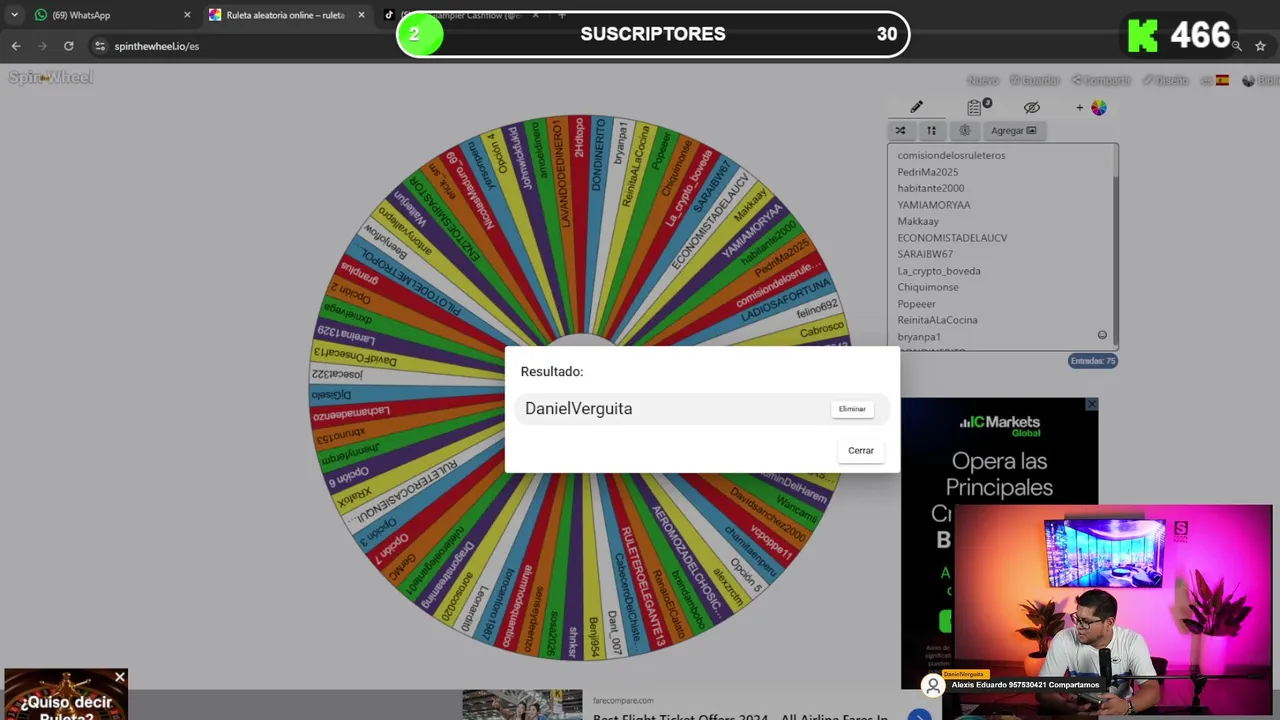Sort the entries list
Viewport: 1280px width, 720px height.
point(931,131)
